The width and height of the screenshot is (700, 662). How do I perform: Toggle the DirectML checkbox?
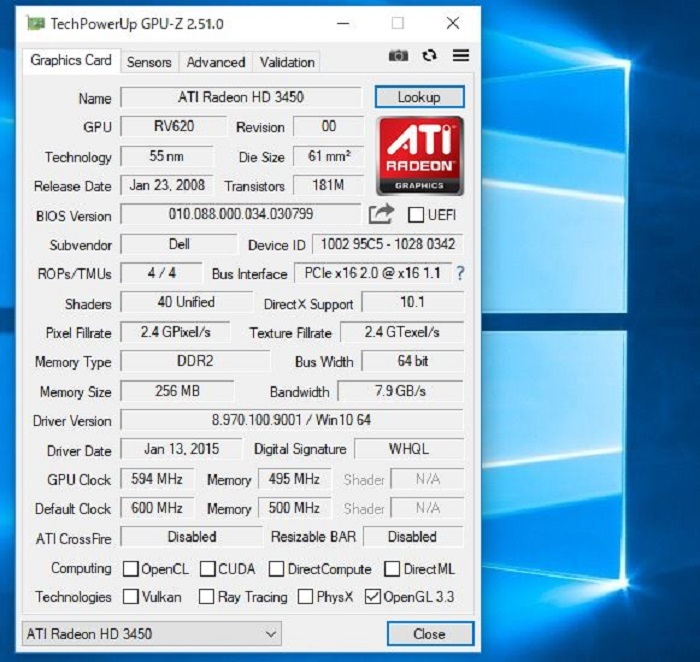pyautogui.click(x=392, y=569)
